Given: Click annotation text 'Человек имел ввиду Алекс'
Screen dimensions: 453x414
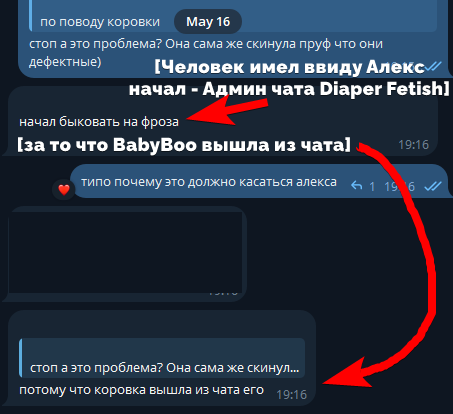Looking at the screenshot, I should pyautogui.click(x=289, y=67).
